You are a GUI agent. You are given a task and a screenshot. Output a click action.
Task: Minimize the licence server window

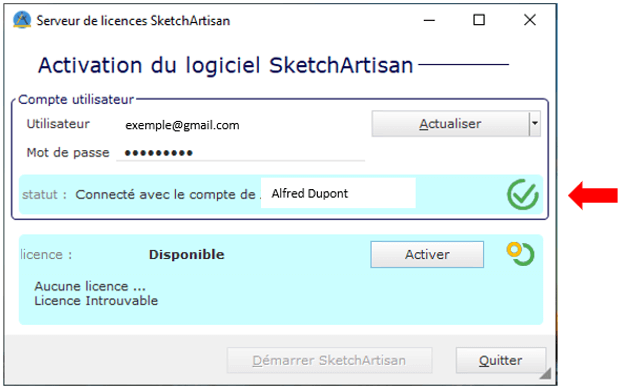tap(429, 20)
